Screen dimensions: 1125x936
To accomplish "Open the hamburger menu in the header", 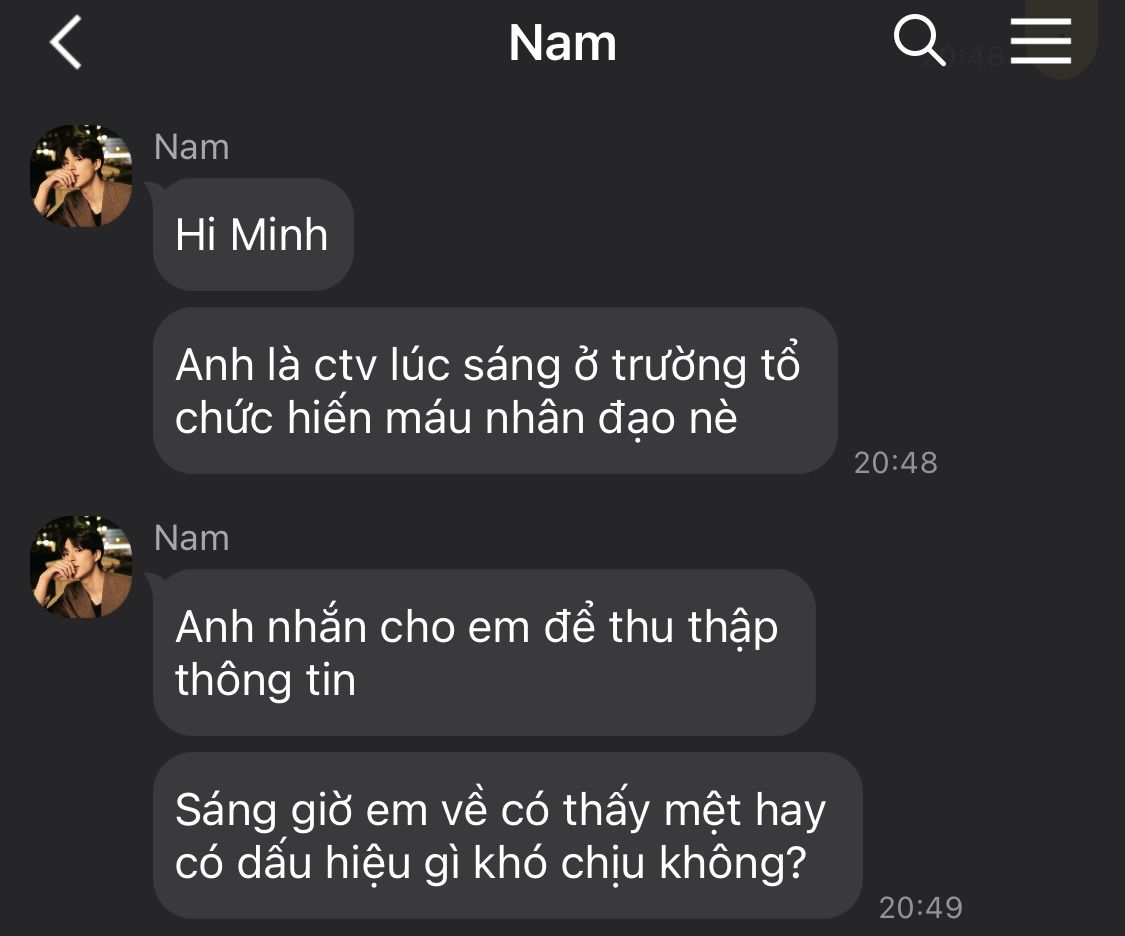I will point(1040,42).
